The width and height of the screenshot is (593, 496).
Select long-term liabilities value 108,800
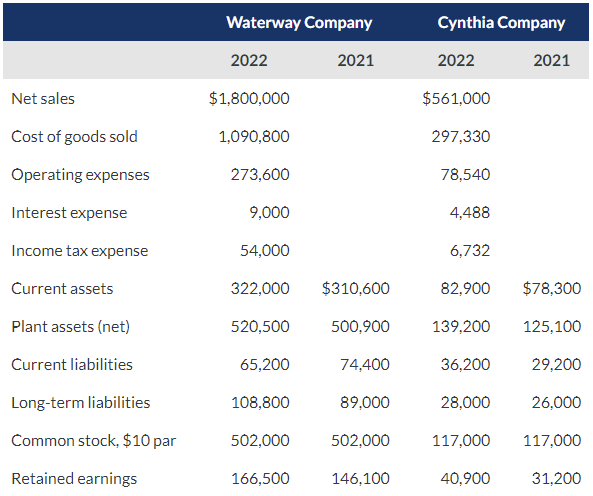(x=260, y=403)
